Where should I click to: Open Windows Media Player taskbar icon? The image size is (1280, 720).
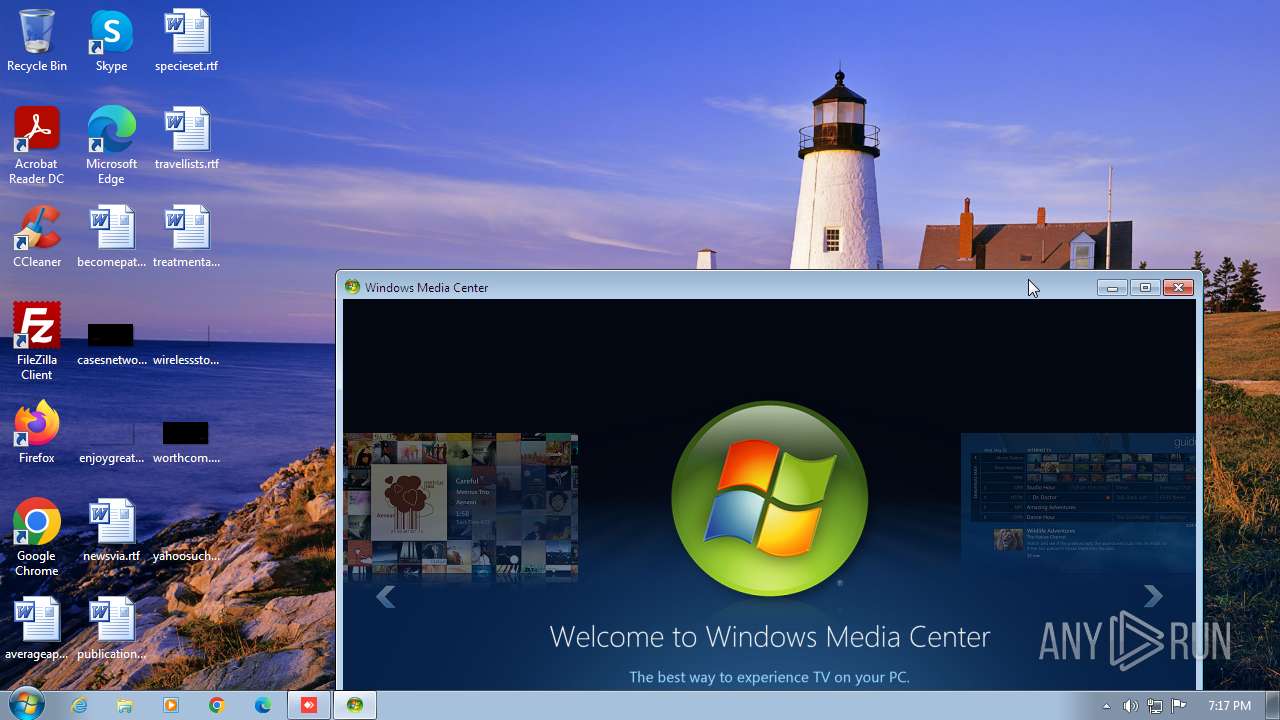tap(171, 705)
